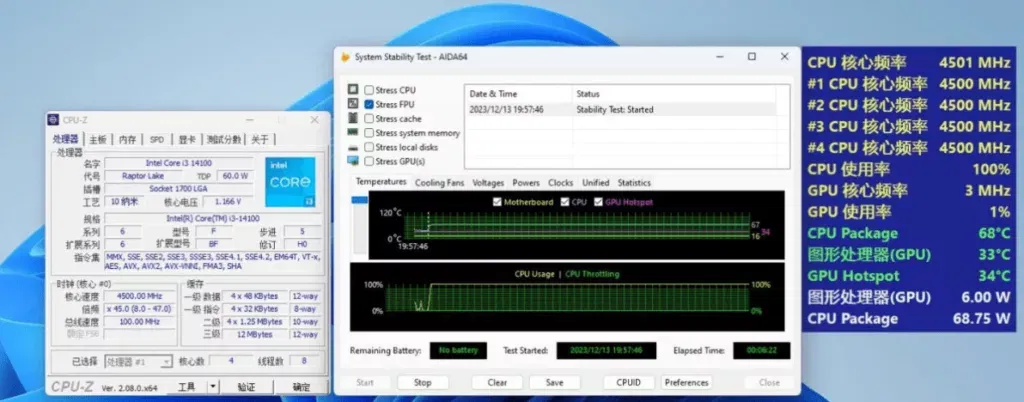The width and height of the screenshot is (1024, 402).
Task: Click the monitor icon beside Stress GPU(s)
Action: (x=353, y=161)
